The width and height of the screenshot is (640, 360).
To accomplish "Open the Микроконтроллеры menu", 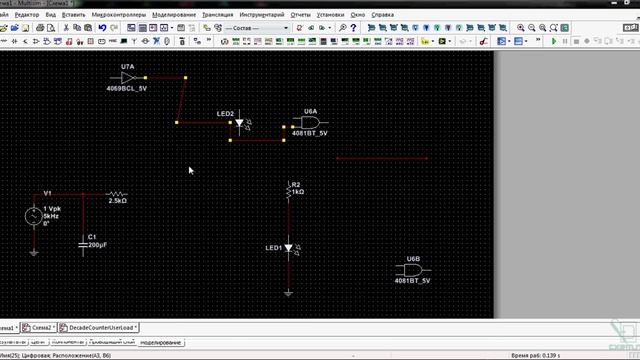I will tap(118, 15).
